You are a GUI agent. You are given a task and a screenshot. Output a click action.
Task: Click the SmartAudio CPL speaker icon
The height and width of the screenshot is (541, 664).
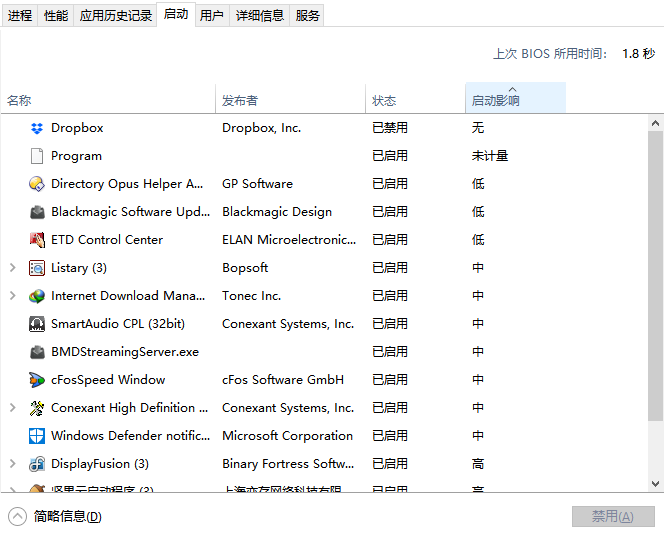[x=37, y=324]
